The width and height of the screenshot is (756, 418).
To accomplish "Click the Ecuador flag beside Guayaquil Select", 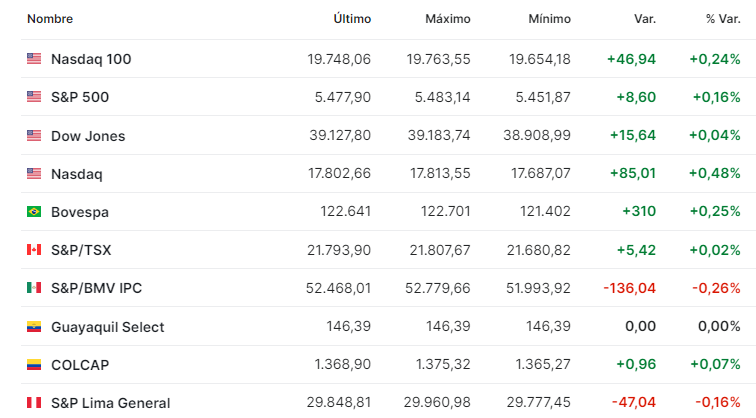I will [34, 327].
